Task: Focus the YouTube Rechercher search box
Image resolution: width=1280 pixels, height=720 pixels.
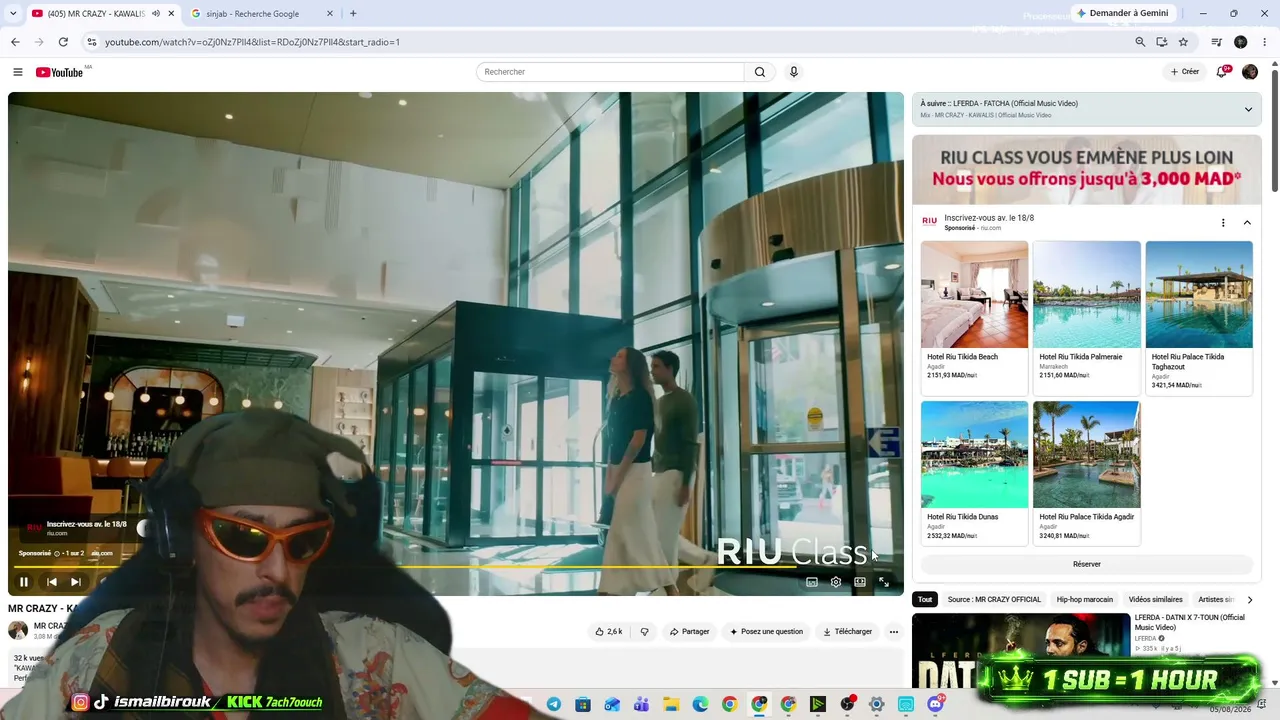Action: click(610, 72)
